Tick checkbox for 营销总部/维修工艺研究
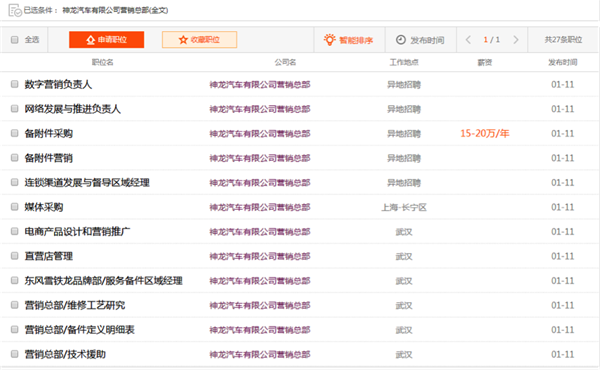The height and width of the screenshot is (370, 600). point(15,305)
